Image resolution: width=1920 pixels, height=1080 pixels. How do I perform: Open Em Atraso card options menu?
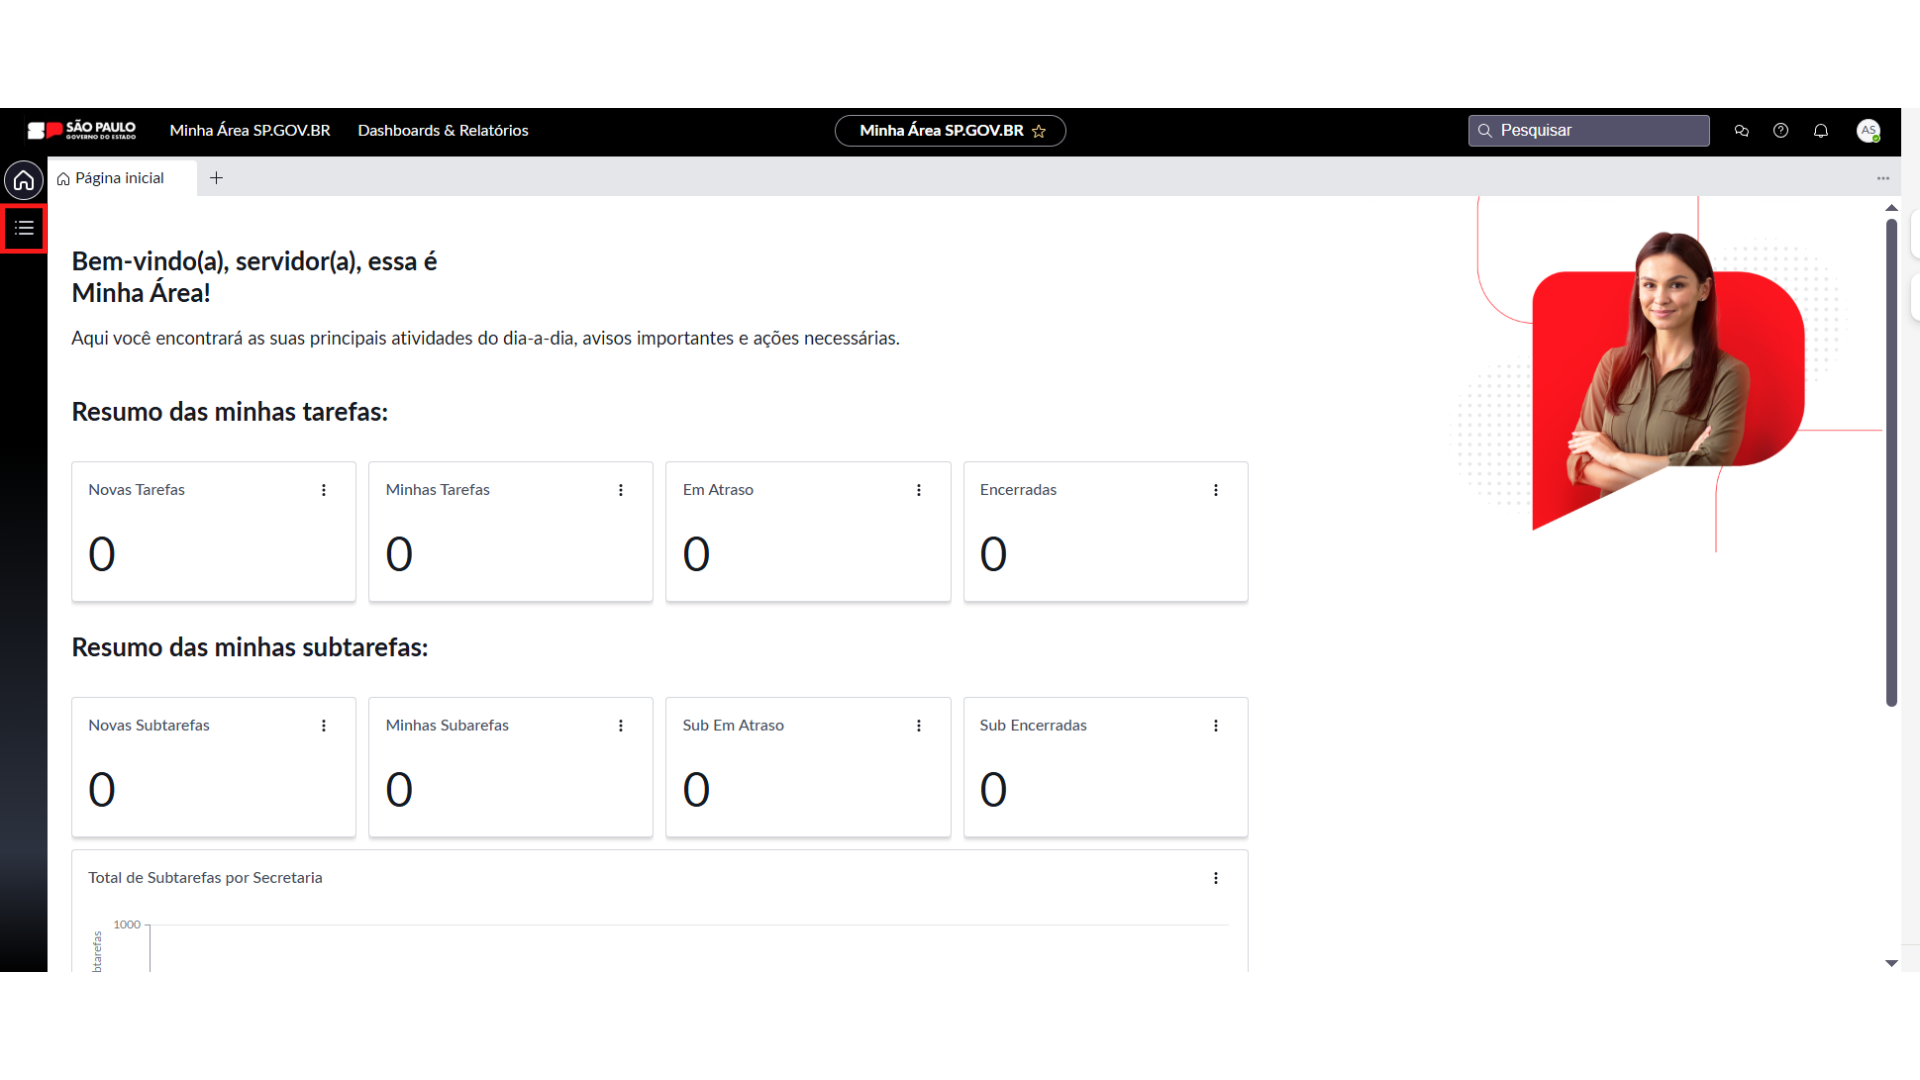pyautogui.click(x=919, y=490)
